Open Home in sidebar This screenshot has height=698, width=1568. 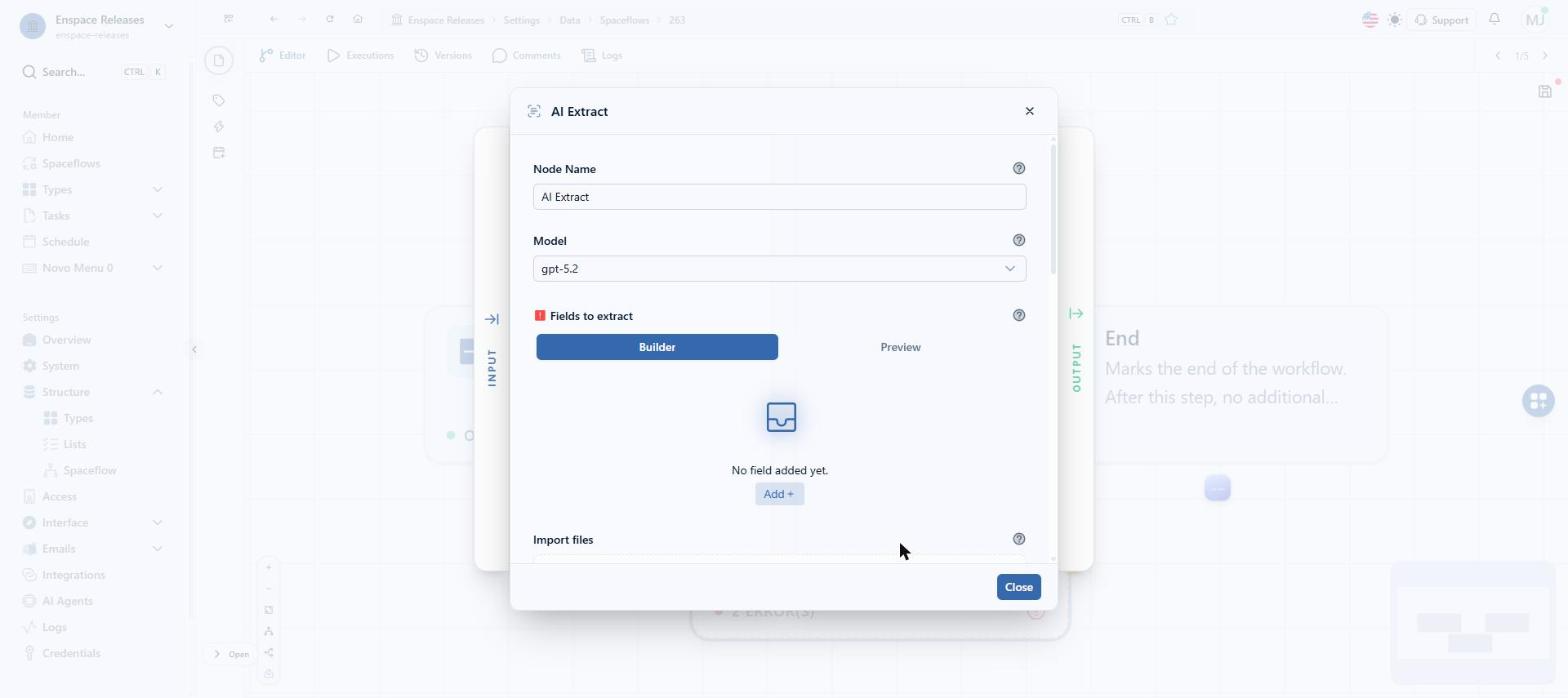[x=57, y=138]
